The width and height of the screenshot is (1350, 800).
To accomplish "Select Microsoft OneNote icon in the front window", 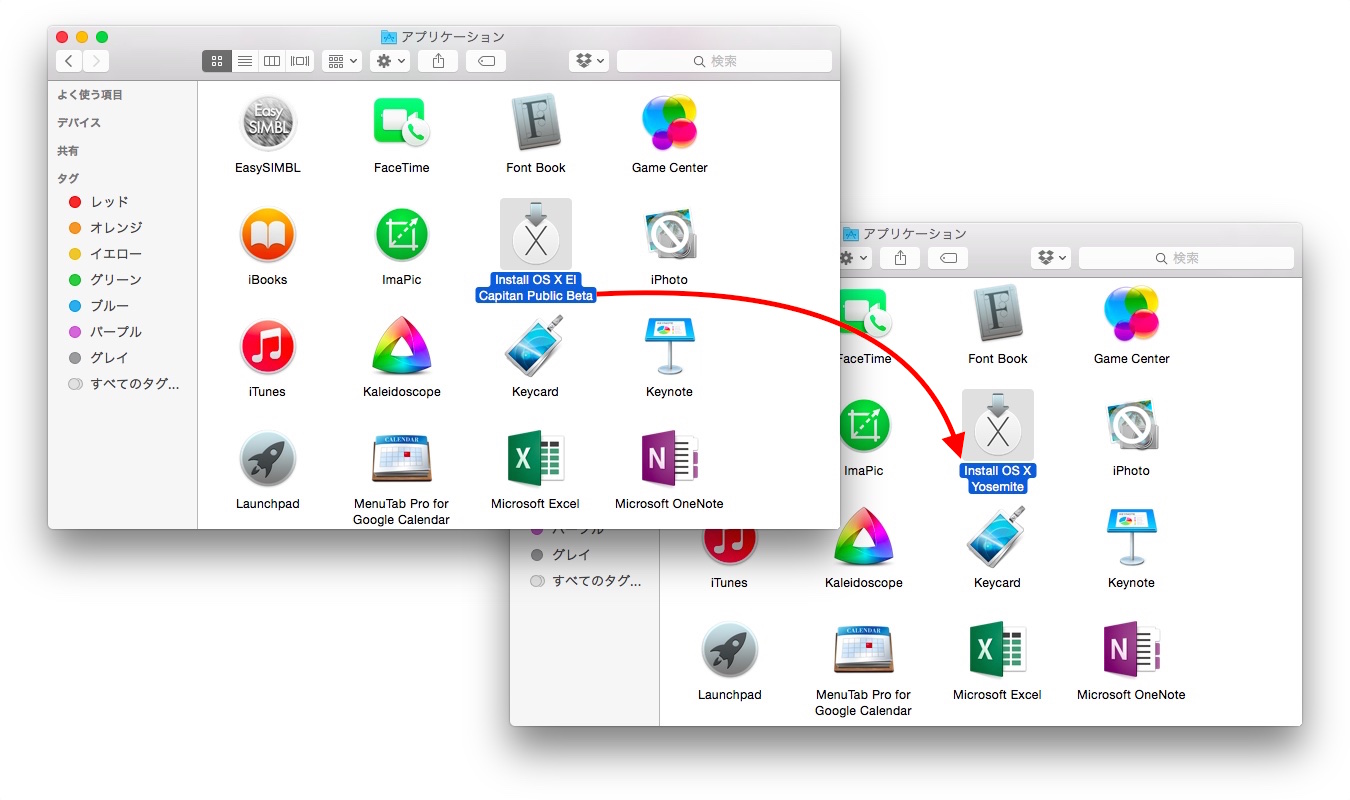I will (669, 459).
